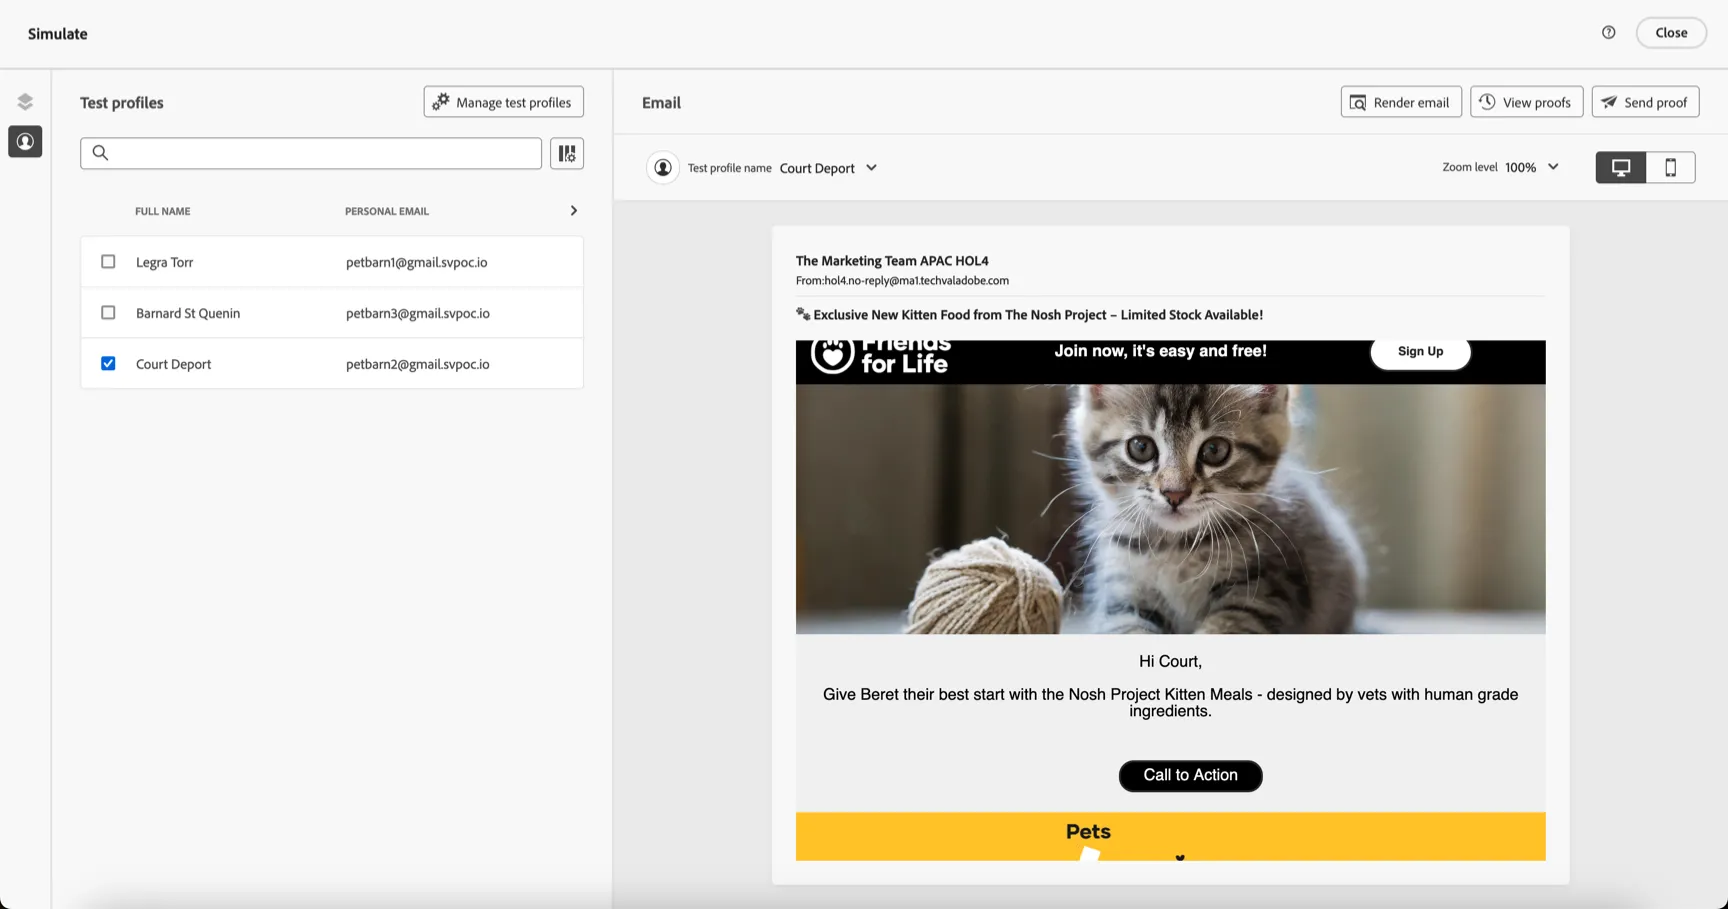Viewport: 1728px width, 909px height.
Task: Click the magnifier icon in search field
Action: tap(100, 153)
